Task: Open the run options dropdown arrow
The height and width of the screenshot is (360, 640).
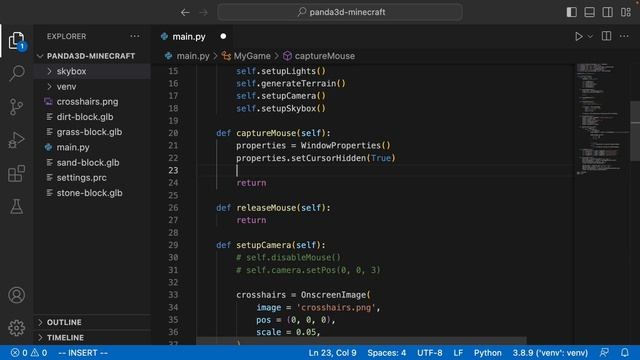Action: point(590,36)
